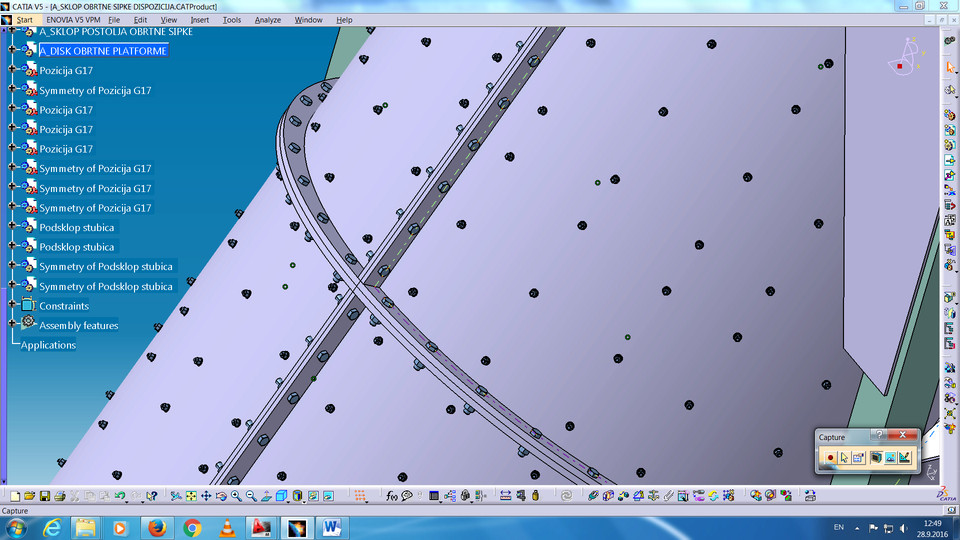Click the Print icon in bottom toolbar

[59, 496]
